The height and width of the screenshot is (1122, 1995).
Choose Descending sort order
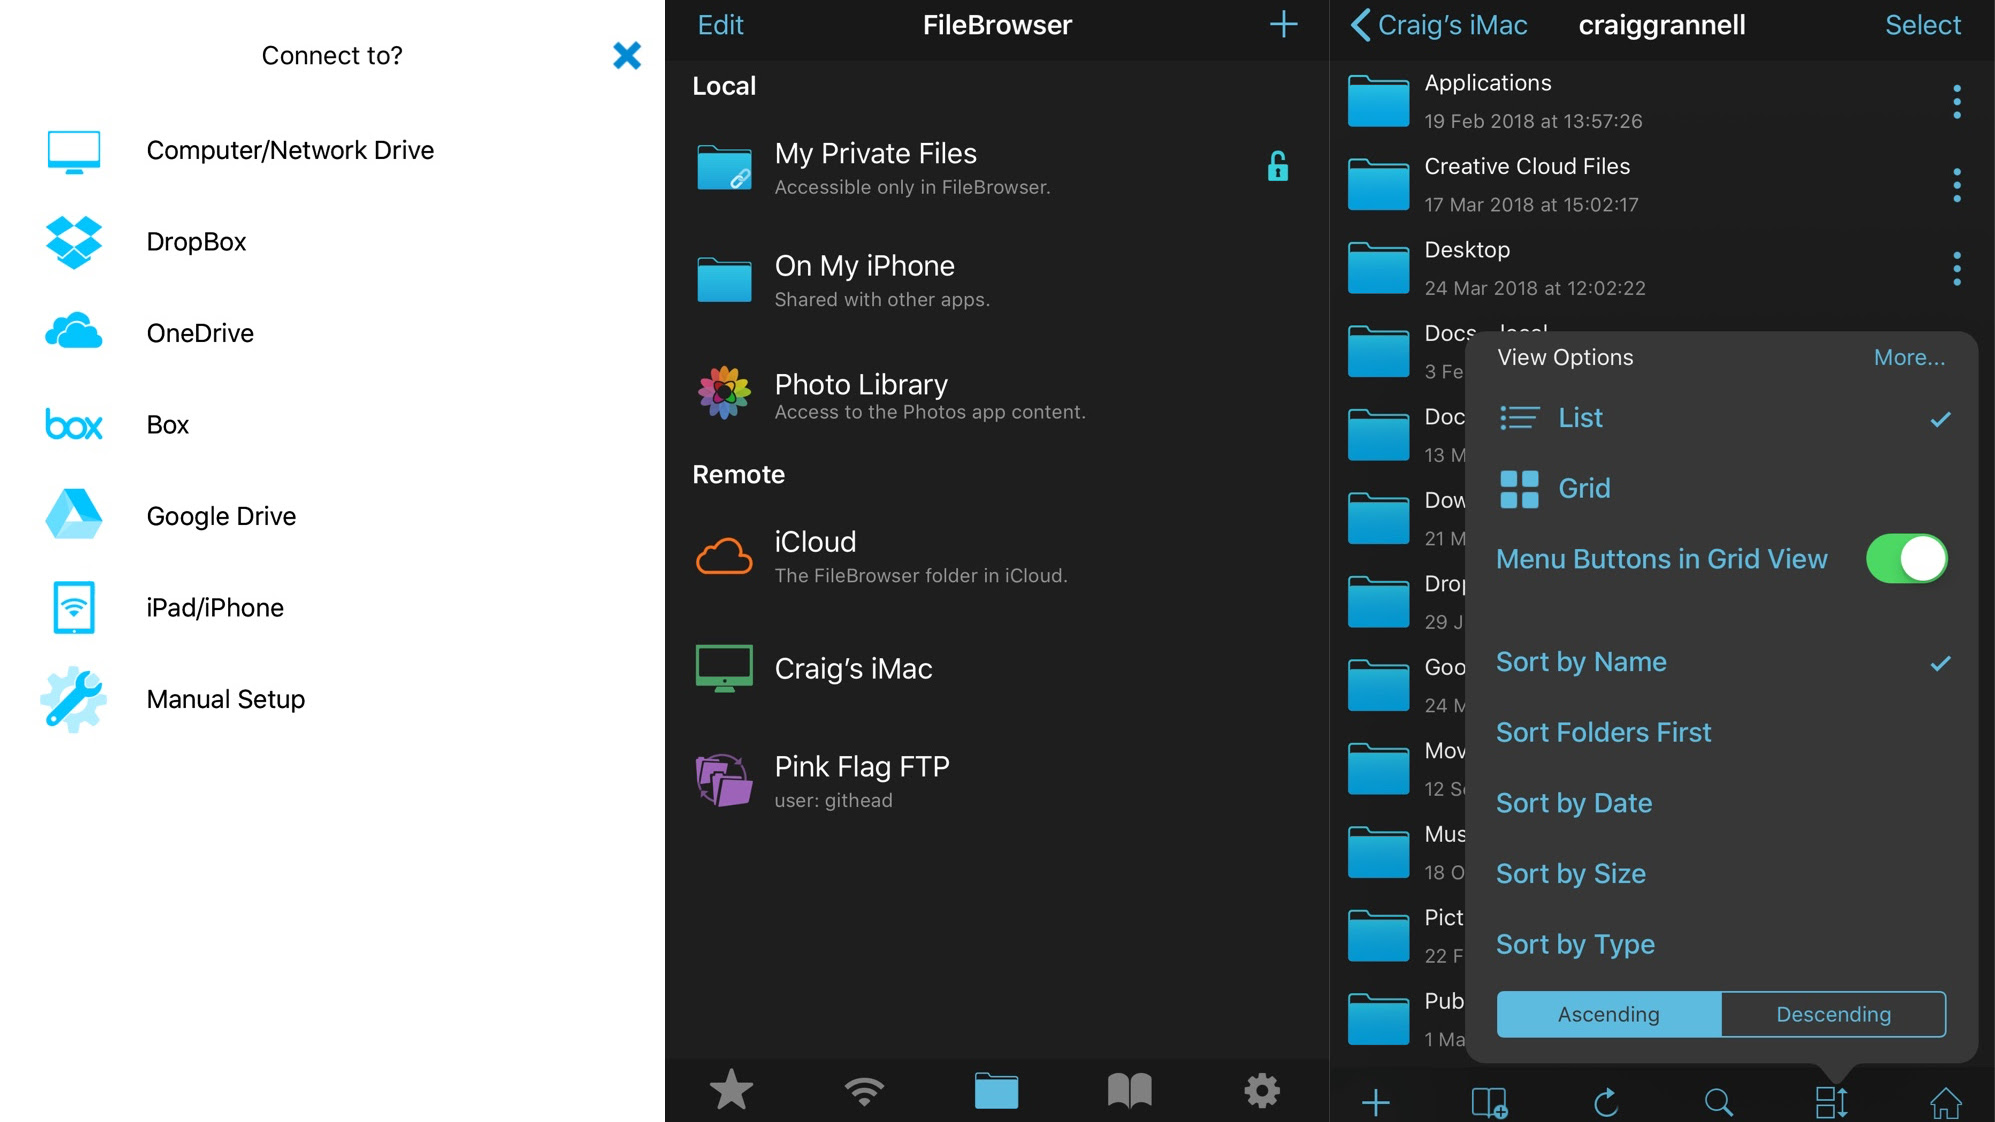coord(1834,1014)
